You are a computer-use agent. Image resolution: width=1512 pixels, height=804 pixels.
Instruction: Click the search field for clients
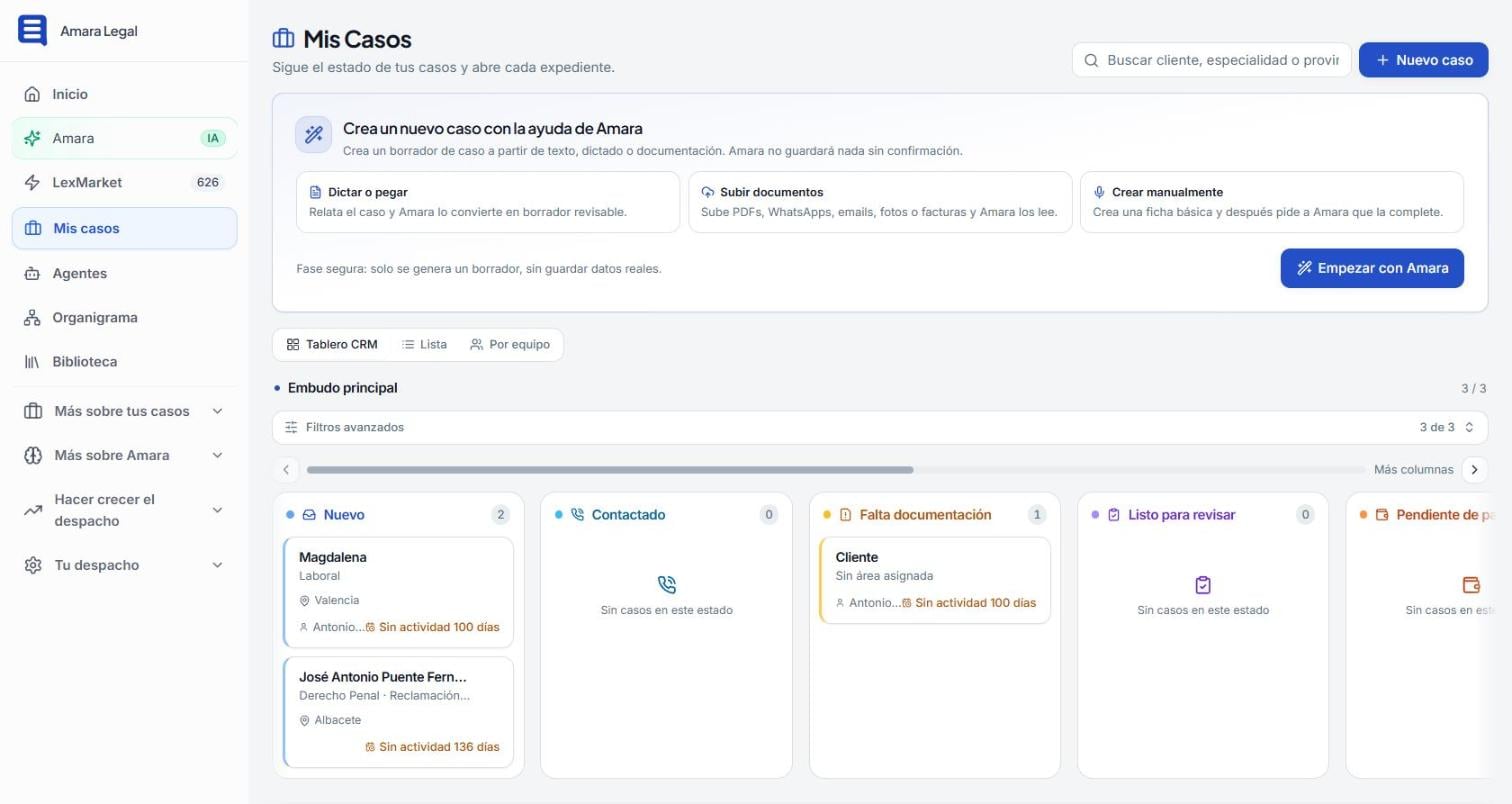pyautogui.click(x=1211, y=60)
